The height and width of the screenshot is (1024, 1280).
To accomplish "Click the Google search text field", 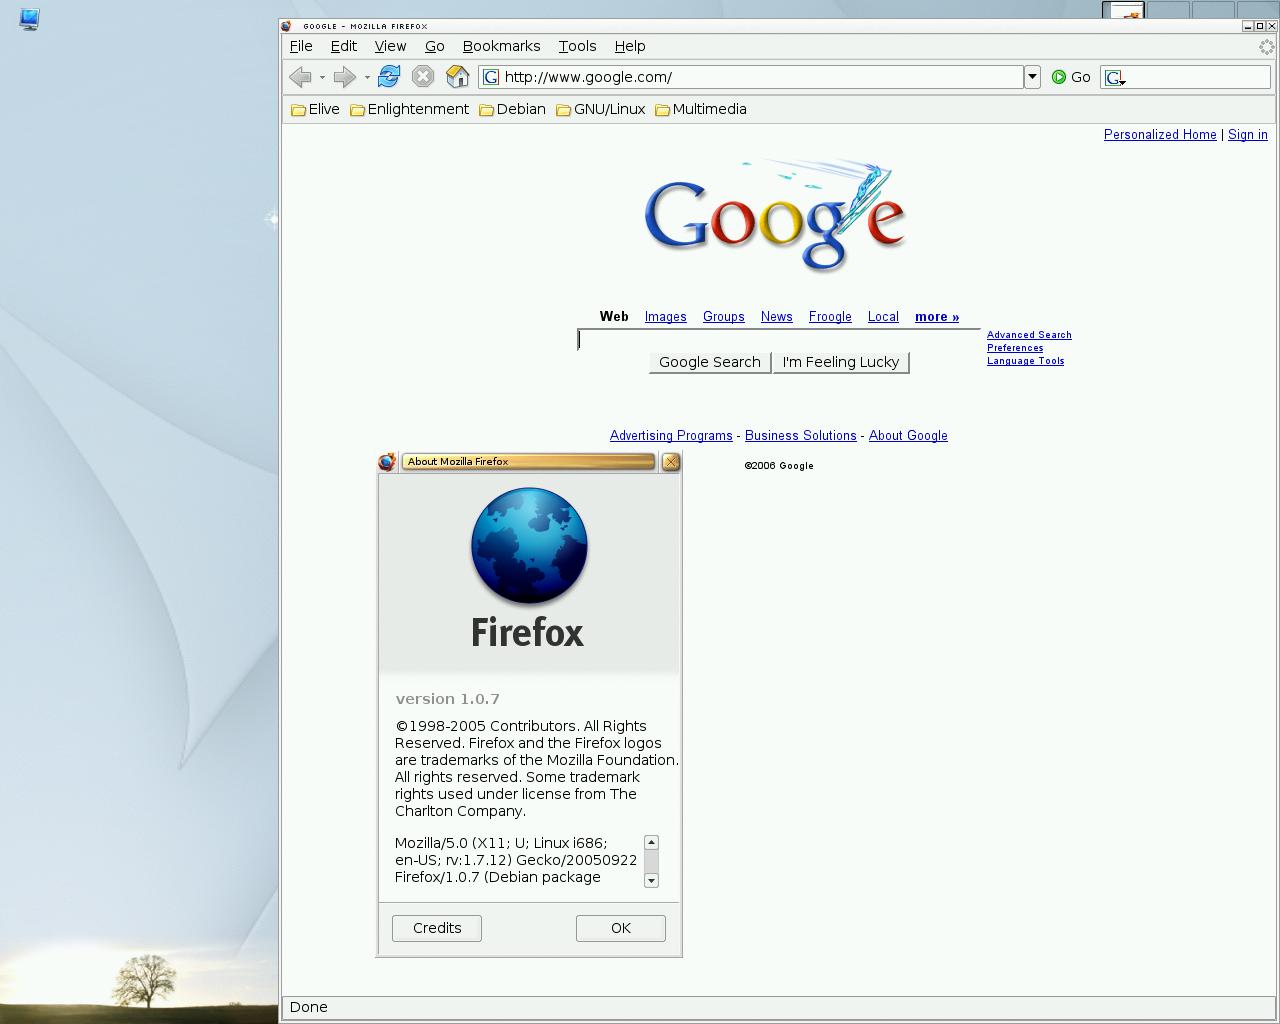I will click(x=778, y=339).
